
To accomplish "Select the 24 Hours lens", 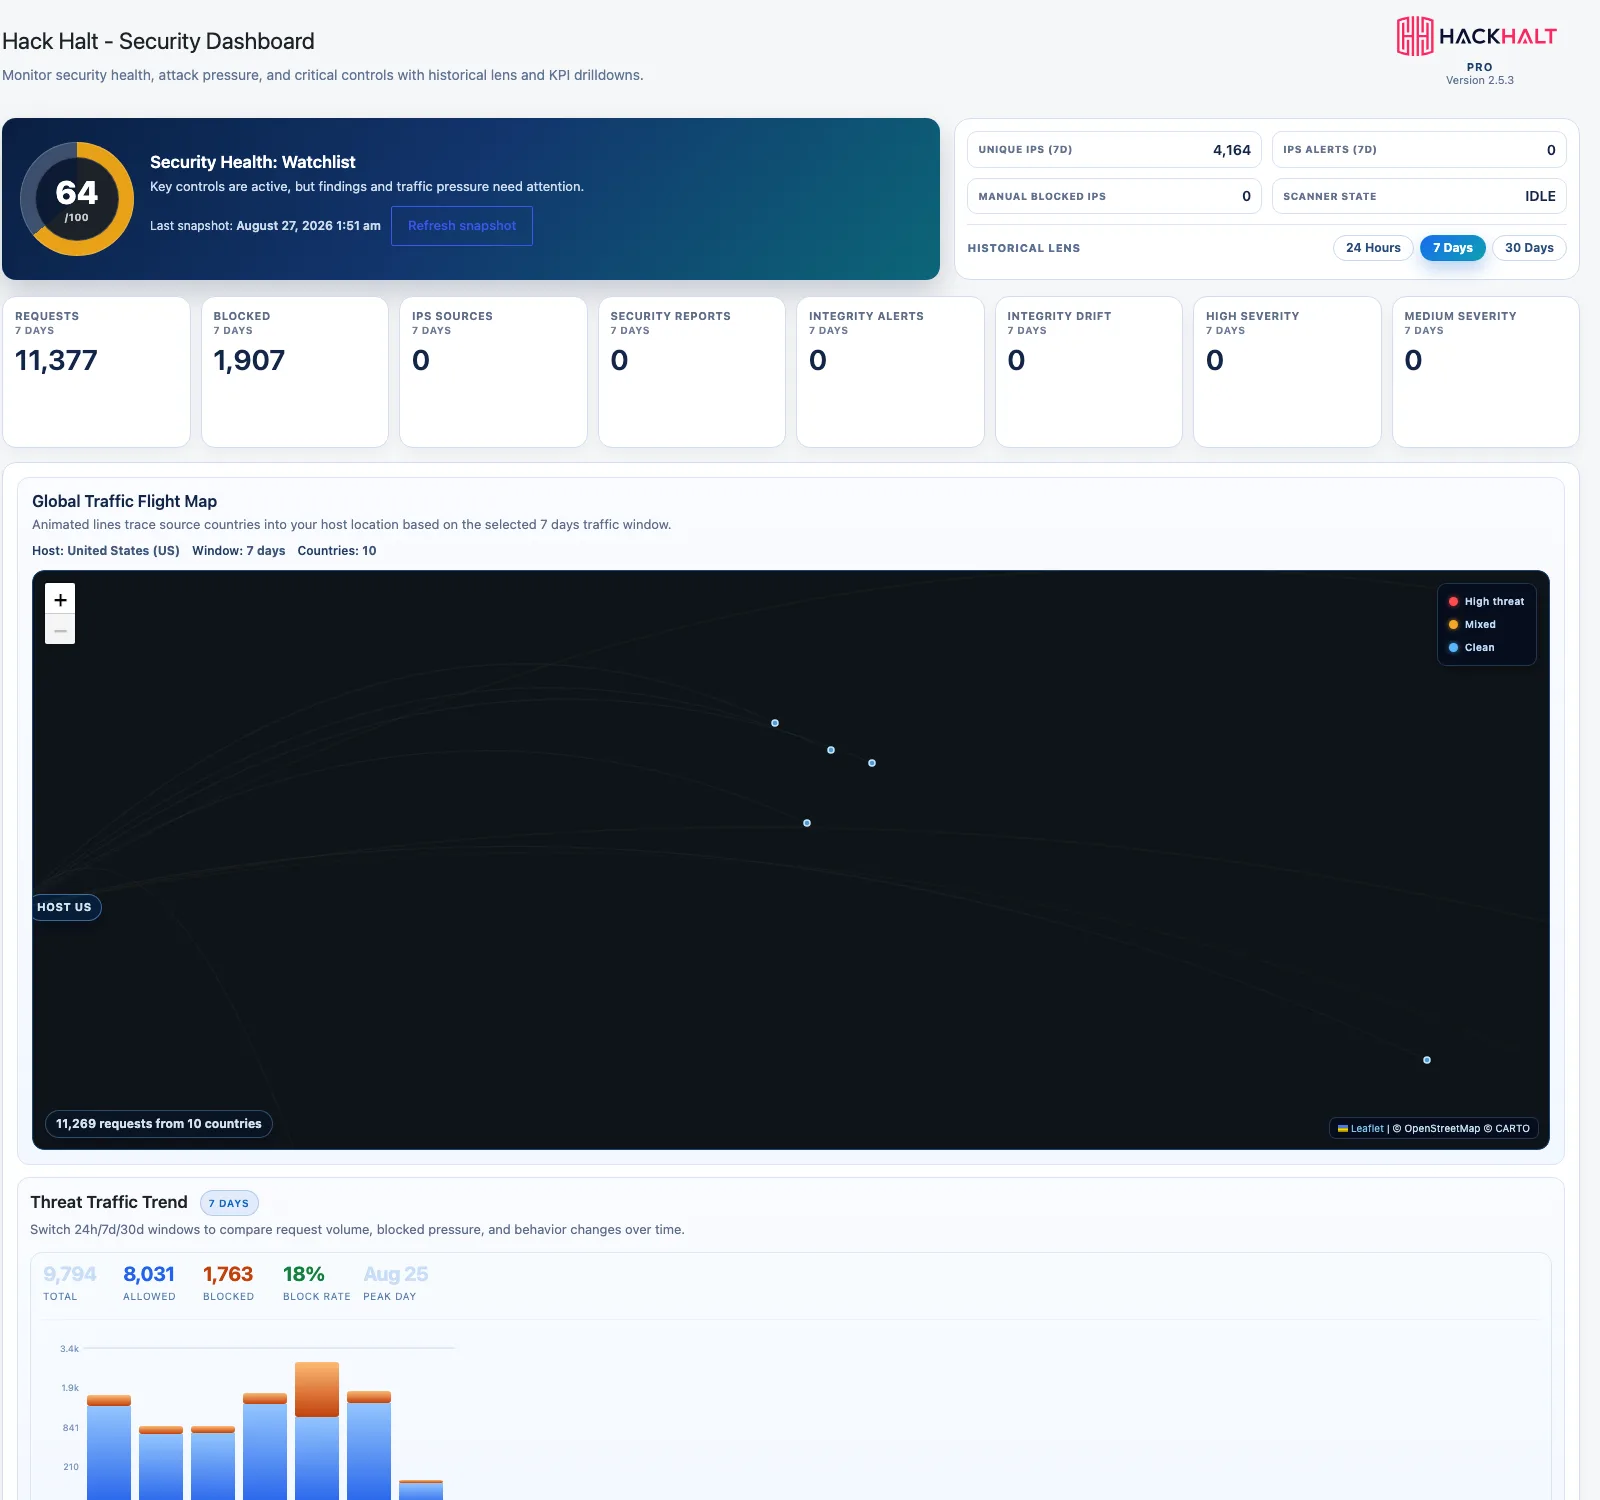I will pyautogui.click(x=1373, y=248).
